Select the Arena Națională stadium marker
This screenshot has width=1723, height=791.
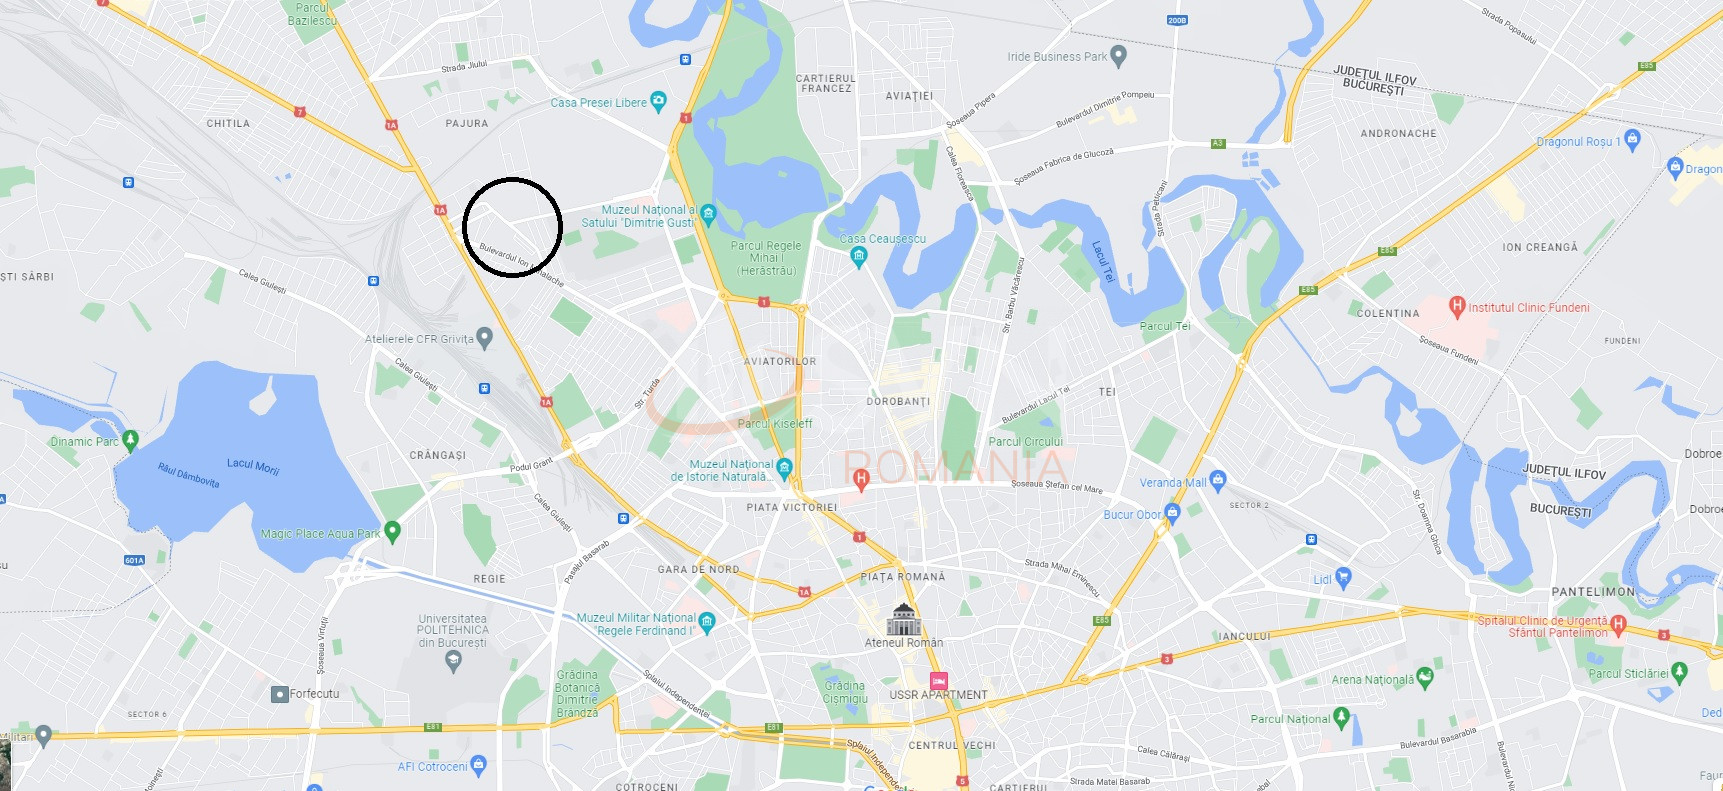coord(1425,678)
